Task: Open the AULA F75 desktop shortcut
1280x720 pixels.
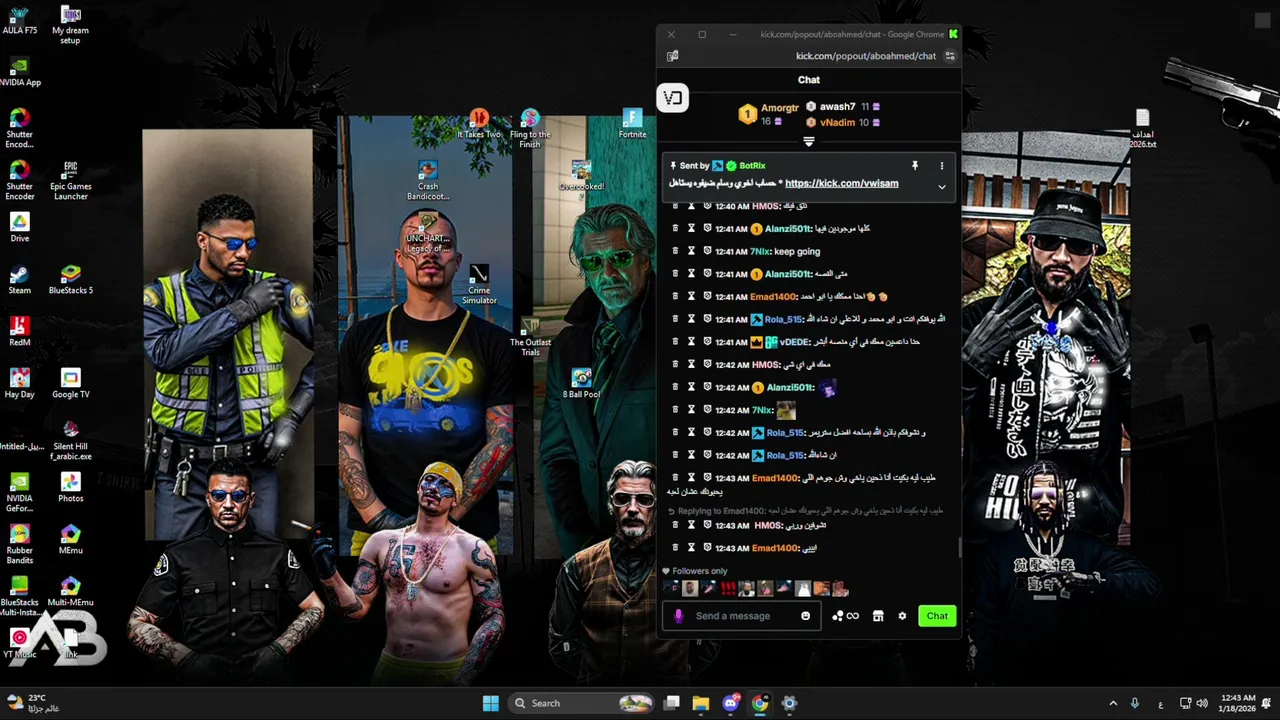Action: (19, 20)
